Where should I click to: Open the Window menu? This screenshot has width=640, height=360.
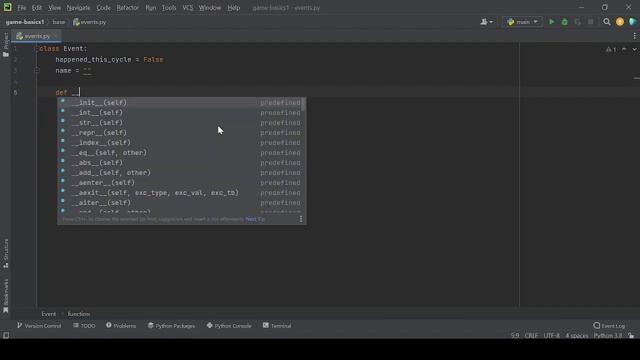210,8
